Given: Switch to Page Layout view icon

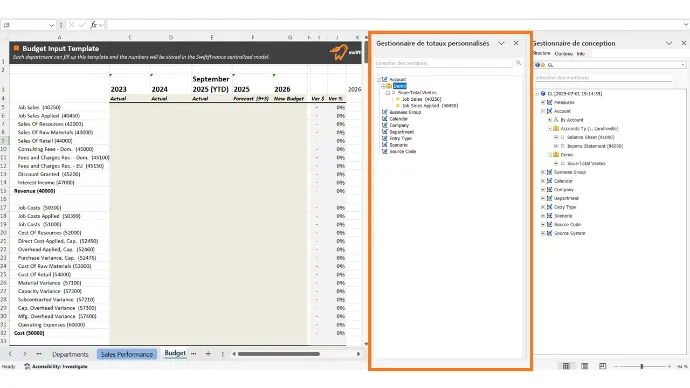Looking at the screenshot, I should pos(584,366).
